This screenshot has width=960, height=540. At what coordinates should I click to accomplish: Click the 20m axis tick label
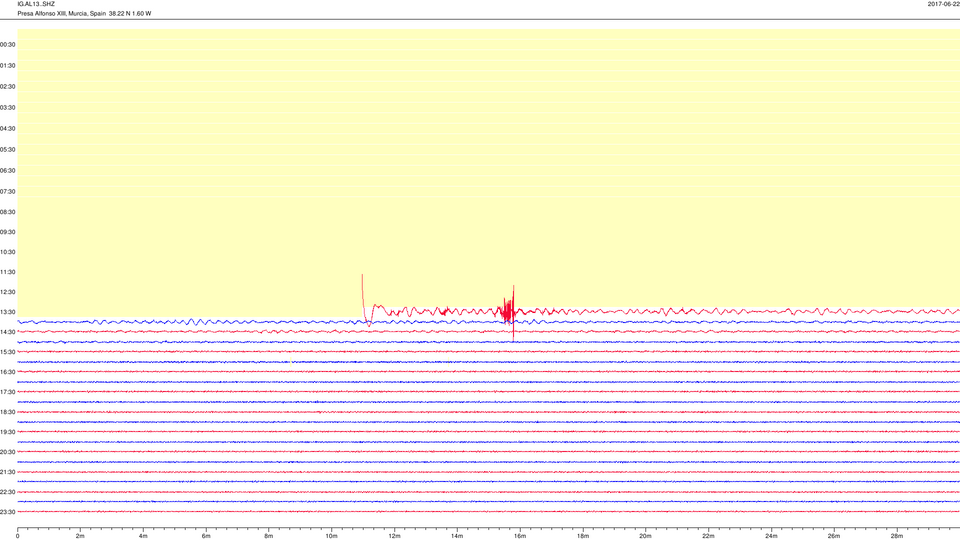pyautogui.click(x=645, y=536)
